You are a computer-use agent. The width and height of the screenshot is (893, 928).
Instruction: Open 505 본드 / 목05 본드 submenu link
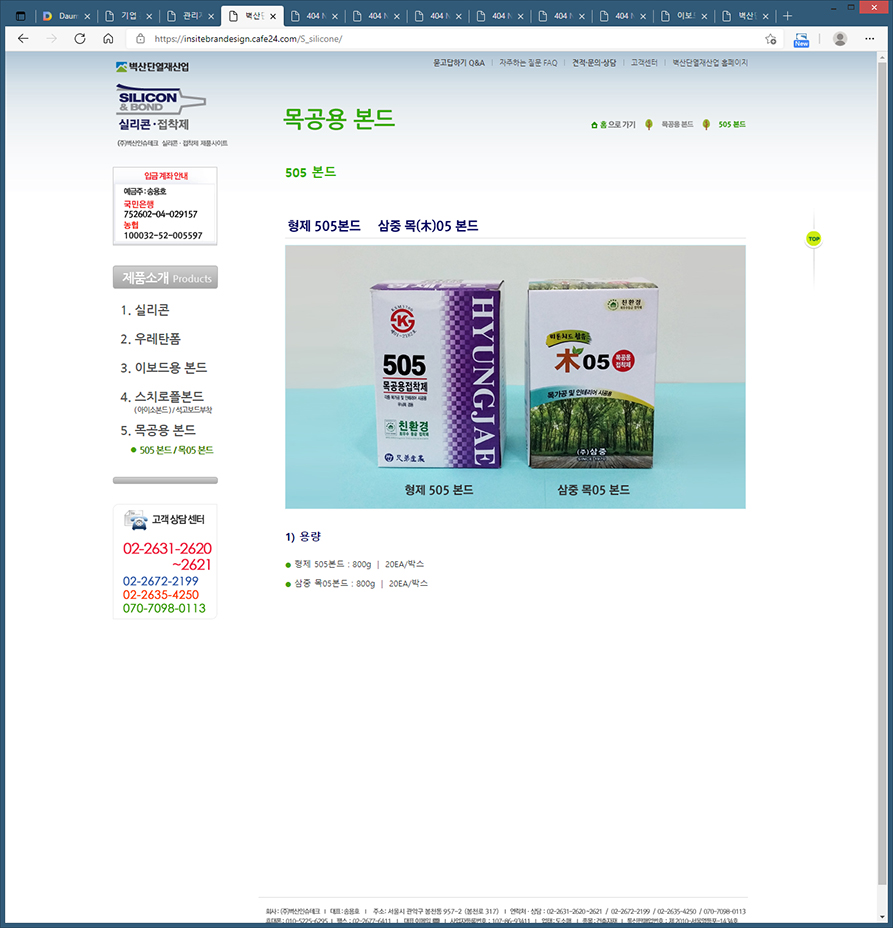tap(176, 450)
